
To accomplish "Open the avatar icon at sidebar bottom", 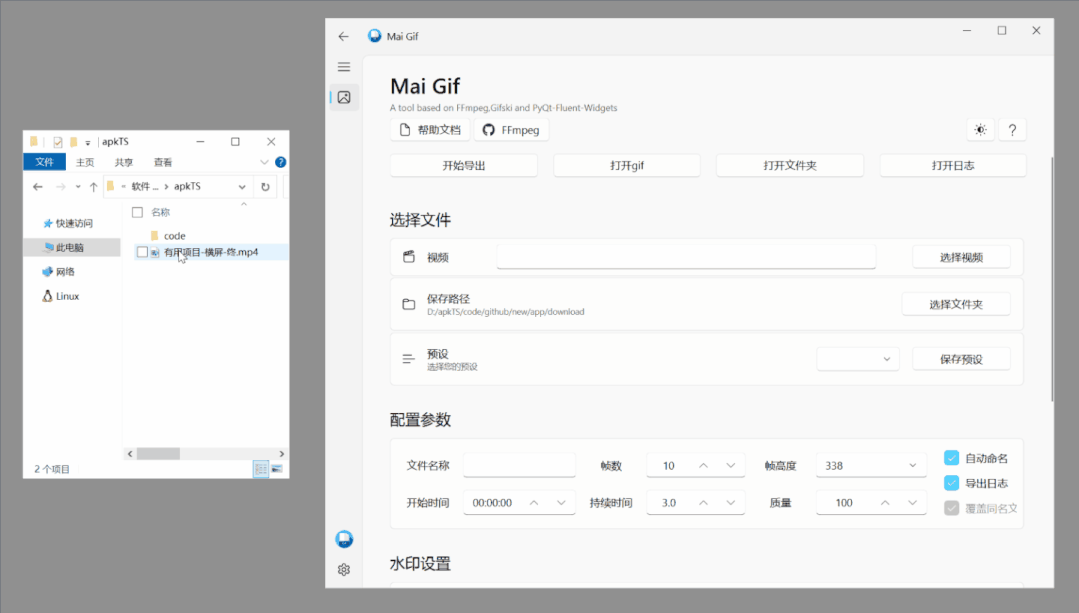I will [344, 539].
